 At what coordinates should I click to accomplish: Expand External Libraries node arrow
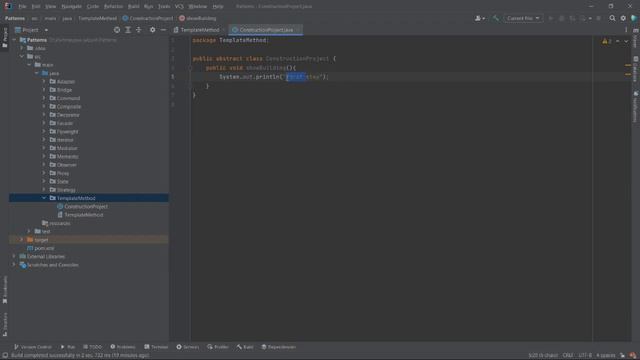[14, 256]
